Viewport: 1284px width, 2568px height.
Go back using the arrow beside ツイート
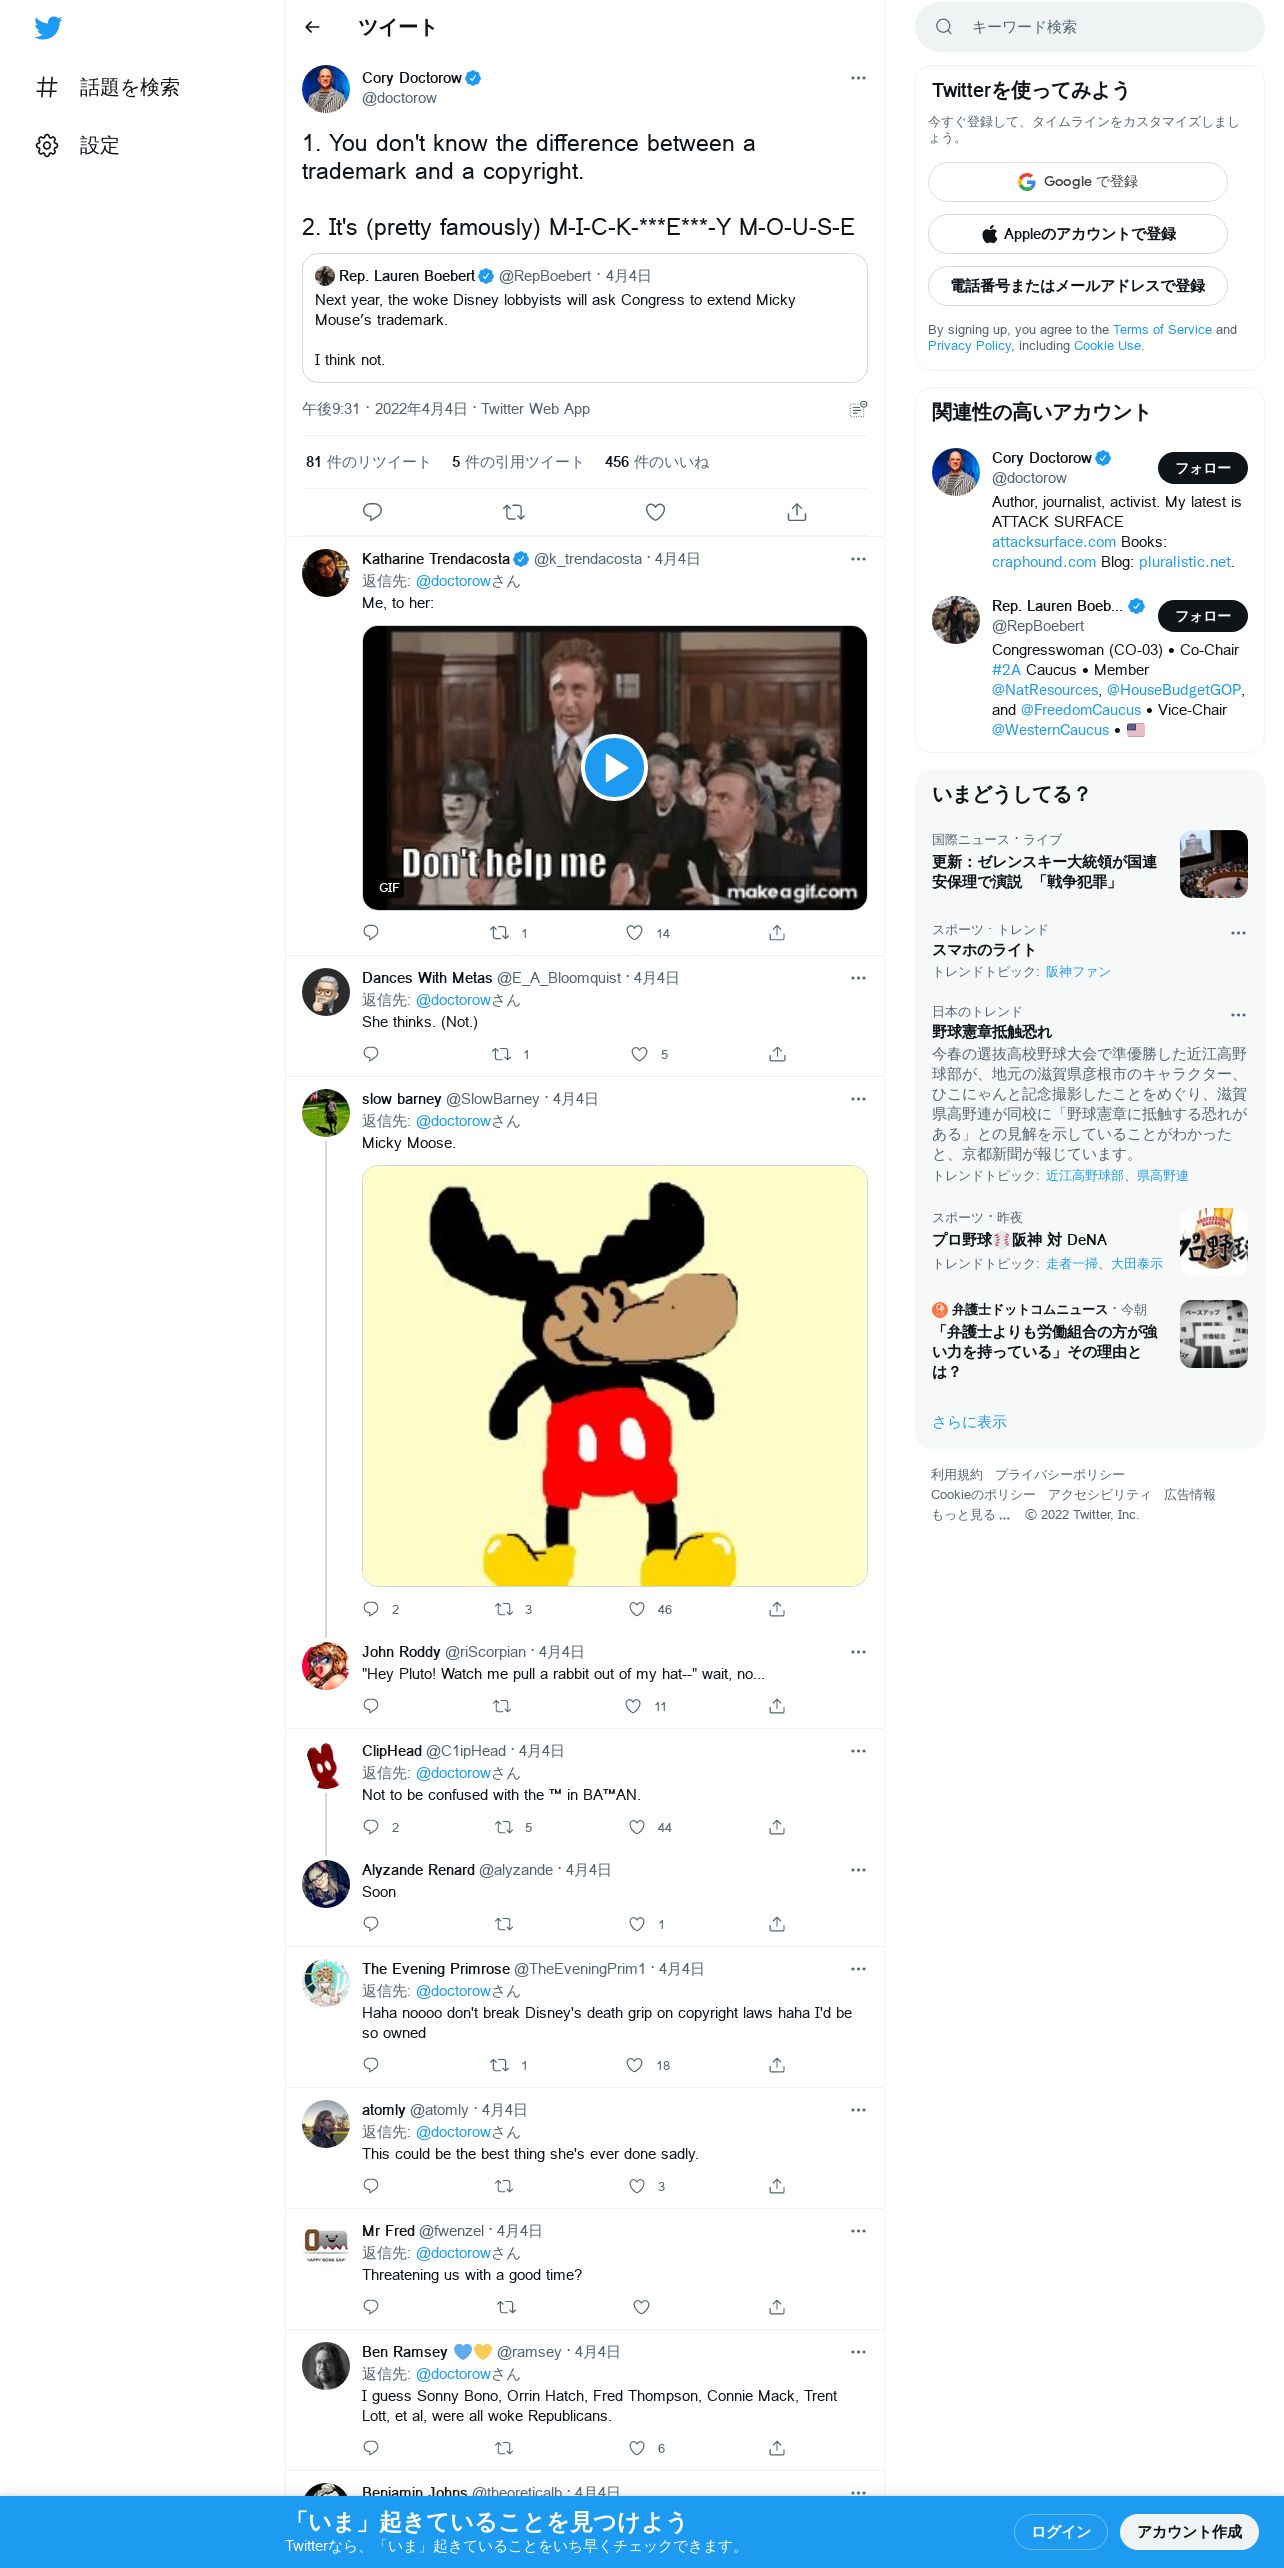312,27
